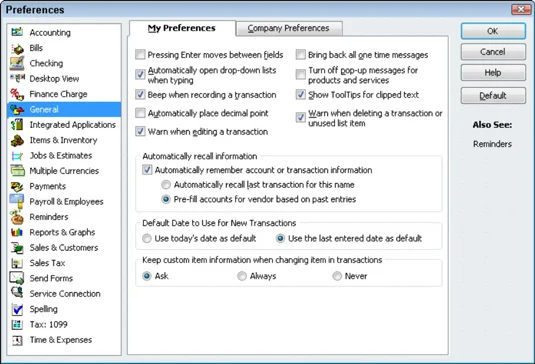Toggle Show ToolTips for clipped text
Screen dimensions: 535x364
pos(301,94)
